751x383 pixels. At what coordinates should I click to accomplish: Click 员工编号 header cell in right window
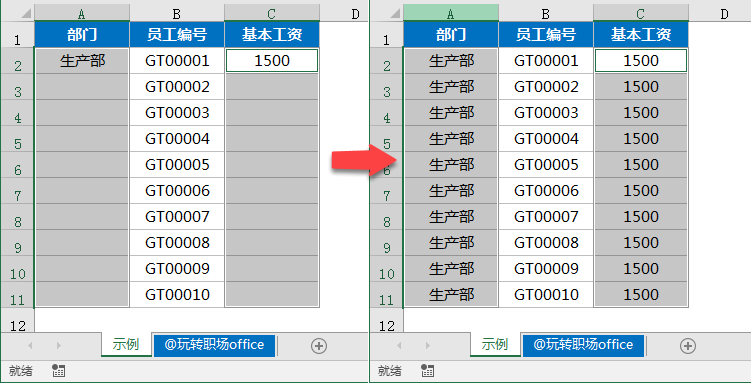(546, 34)
